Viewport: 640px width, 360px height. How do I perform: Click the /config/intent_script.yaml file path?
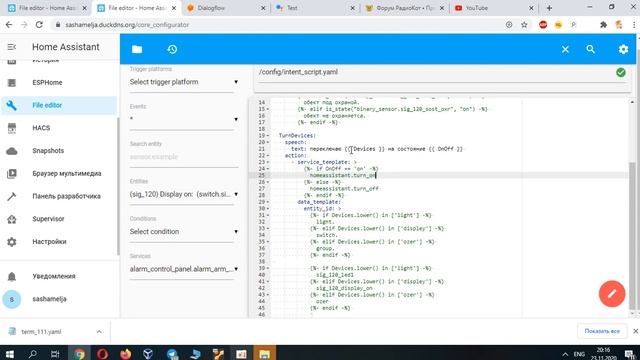click(298, 72)
